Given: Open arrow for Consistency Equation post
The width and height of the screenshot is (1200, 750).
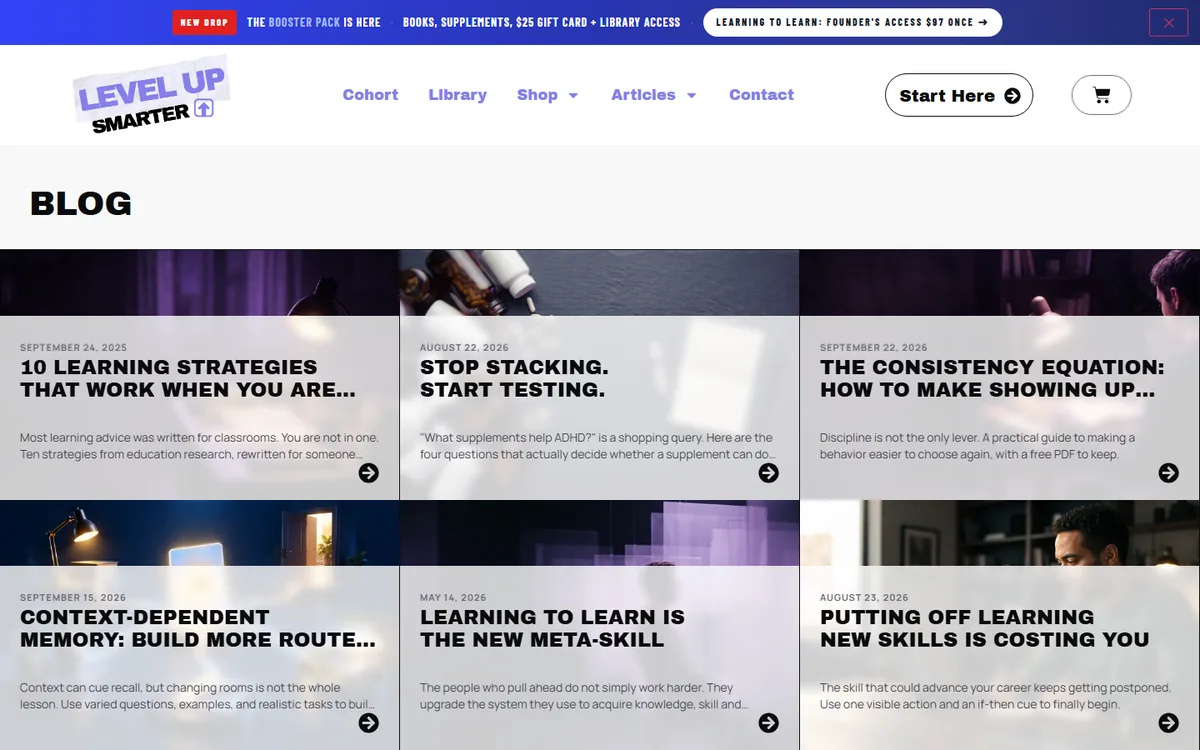Looking at the screenshot, I should (1169, 473).
